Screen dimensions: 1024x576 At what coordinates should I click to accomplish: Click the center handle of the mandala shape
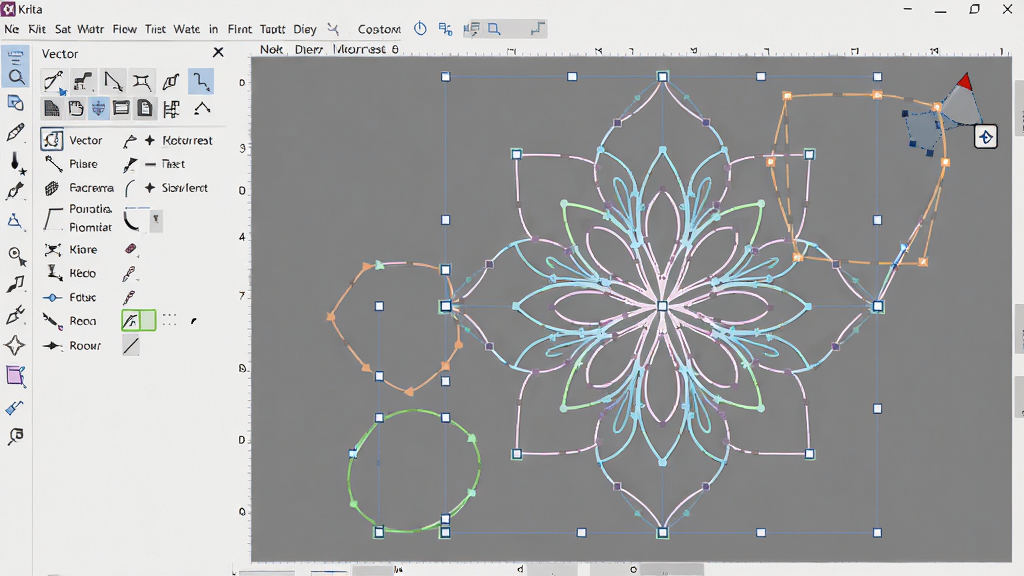click(662, 306)
